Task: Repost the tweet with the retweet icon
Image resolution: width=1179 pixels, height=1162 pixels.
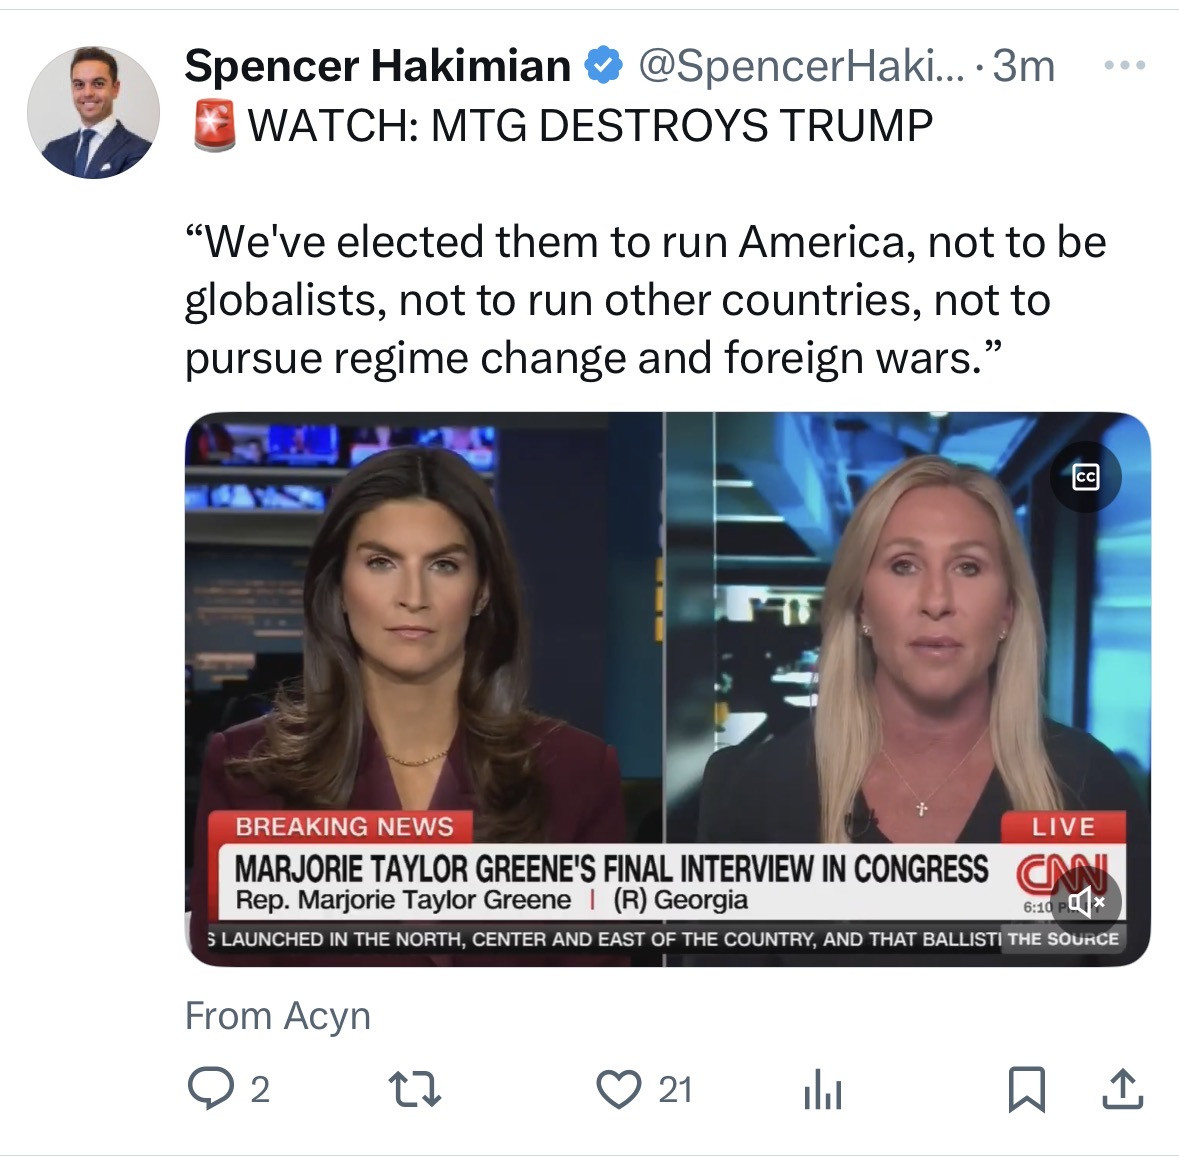Action: [414, 1090]
